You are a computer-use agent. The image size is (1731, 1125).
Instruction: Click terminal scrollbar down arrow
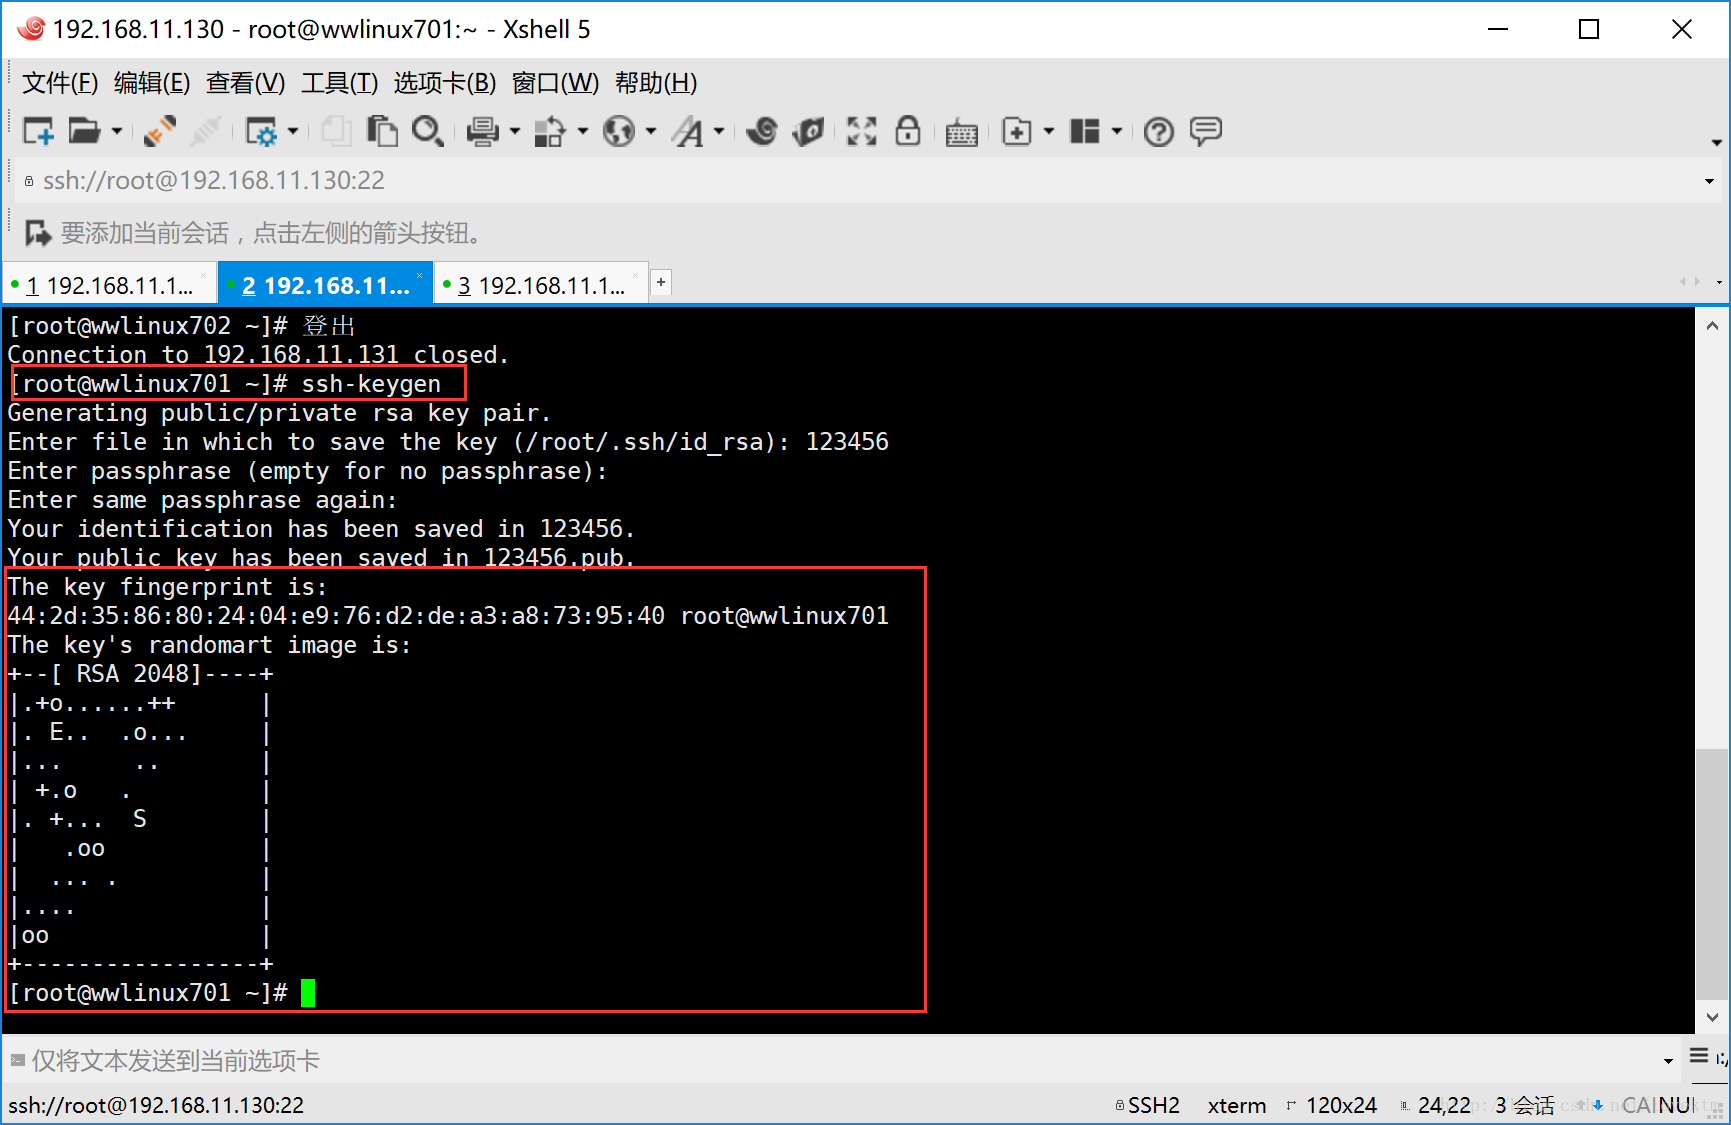(1712, 1017)
